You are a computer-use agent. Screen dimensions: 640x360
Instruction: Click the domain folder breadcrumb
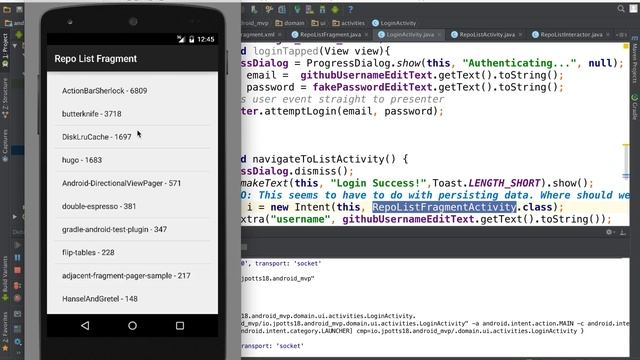[290, 23]
